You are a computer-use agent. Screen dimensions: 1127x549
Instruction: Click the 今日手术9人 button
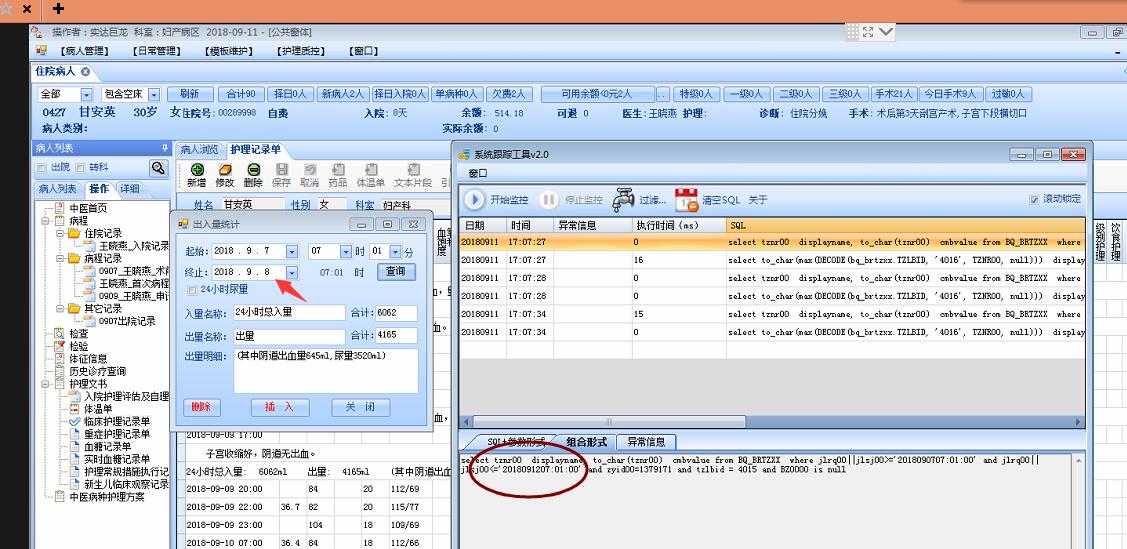(949, 94)
